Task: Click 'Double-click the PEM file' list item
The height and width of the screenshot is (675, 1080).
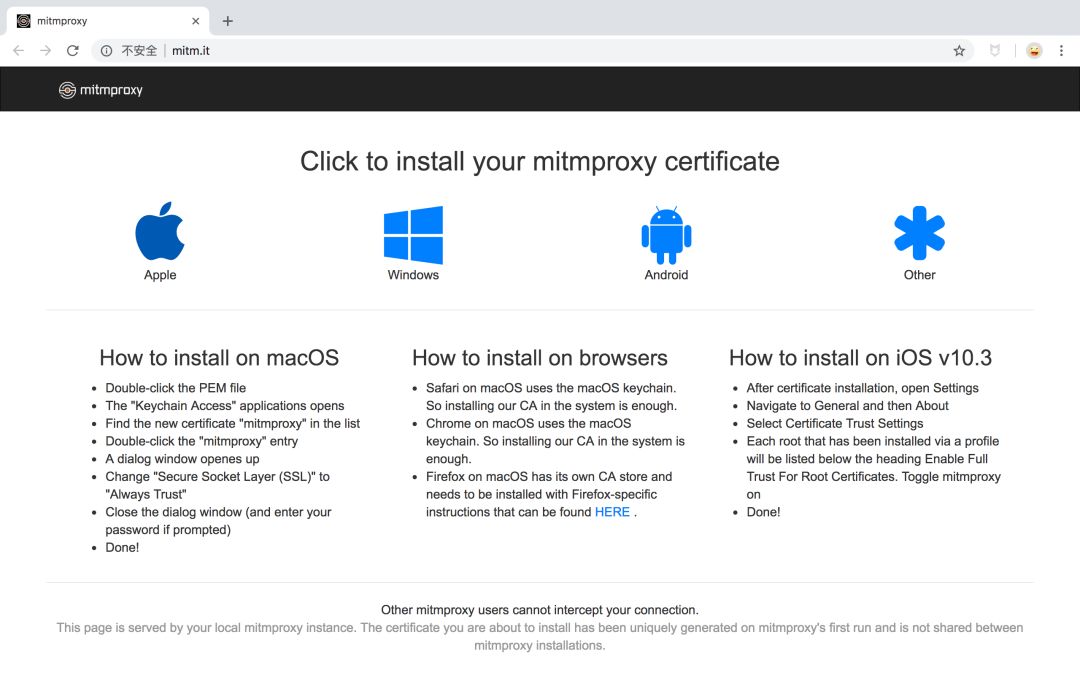Action: (x=176, y=388)
